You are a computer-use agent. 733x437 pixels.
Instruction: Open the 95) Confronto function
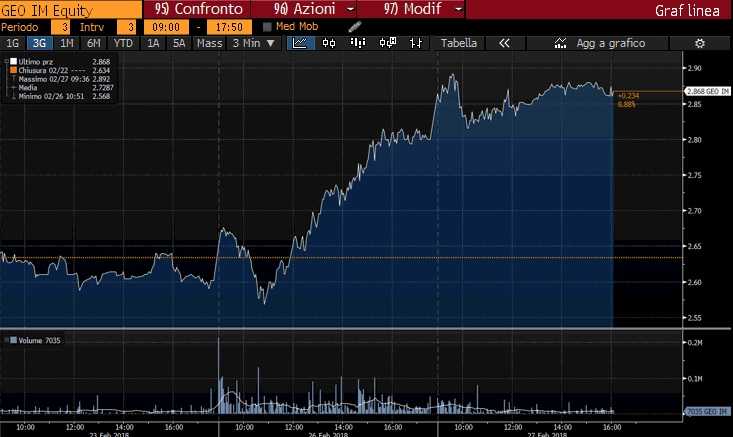pos(197,9)
